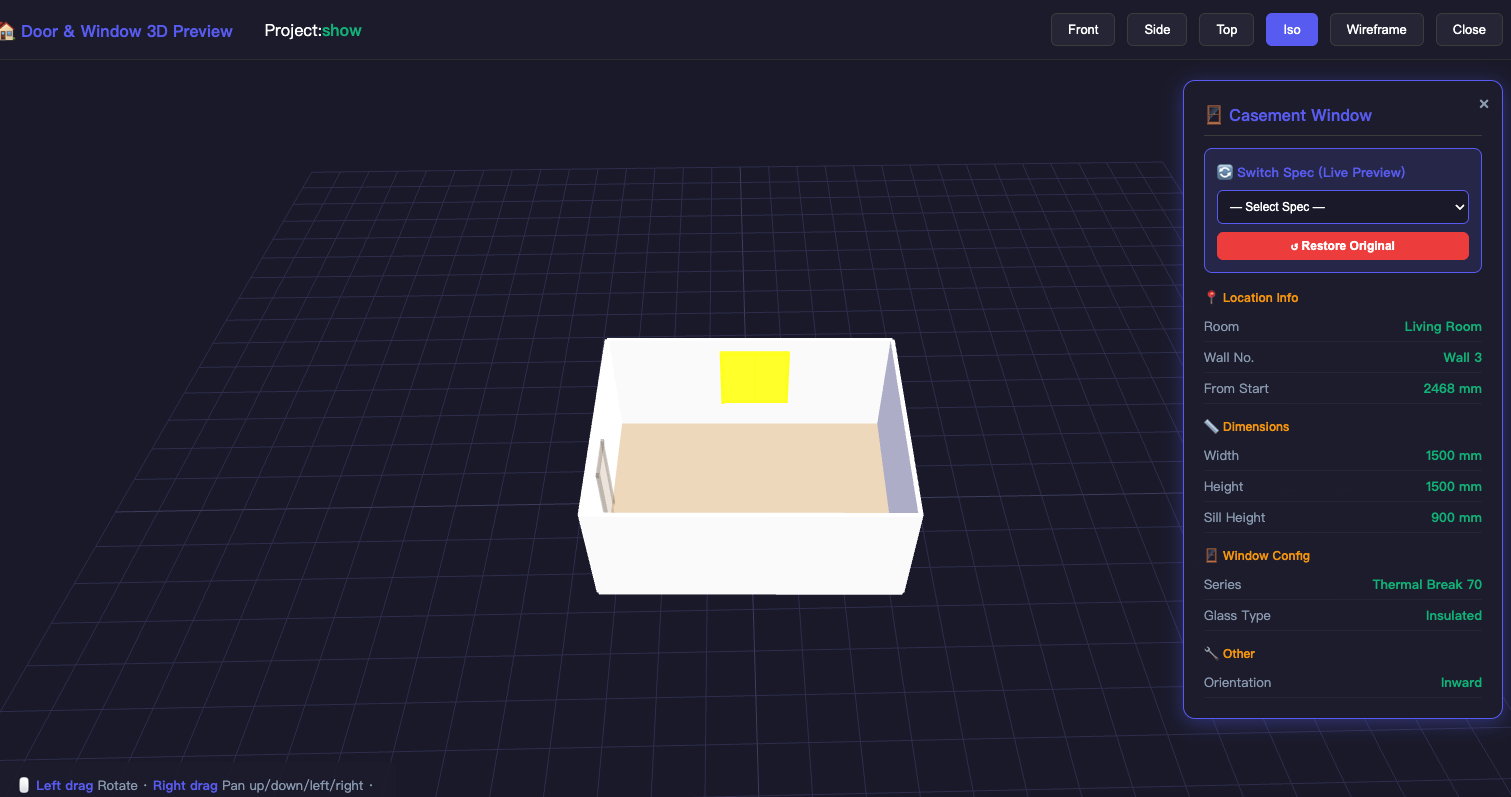
Task: Switch to the Top view
Action: point(1227,29)
